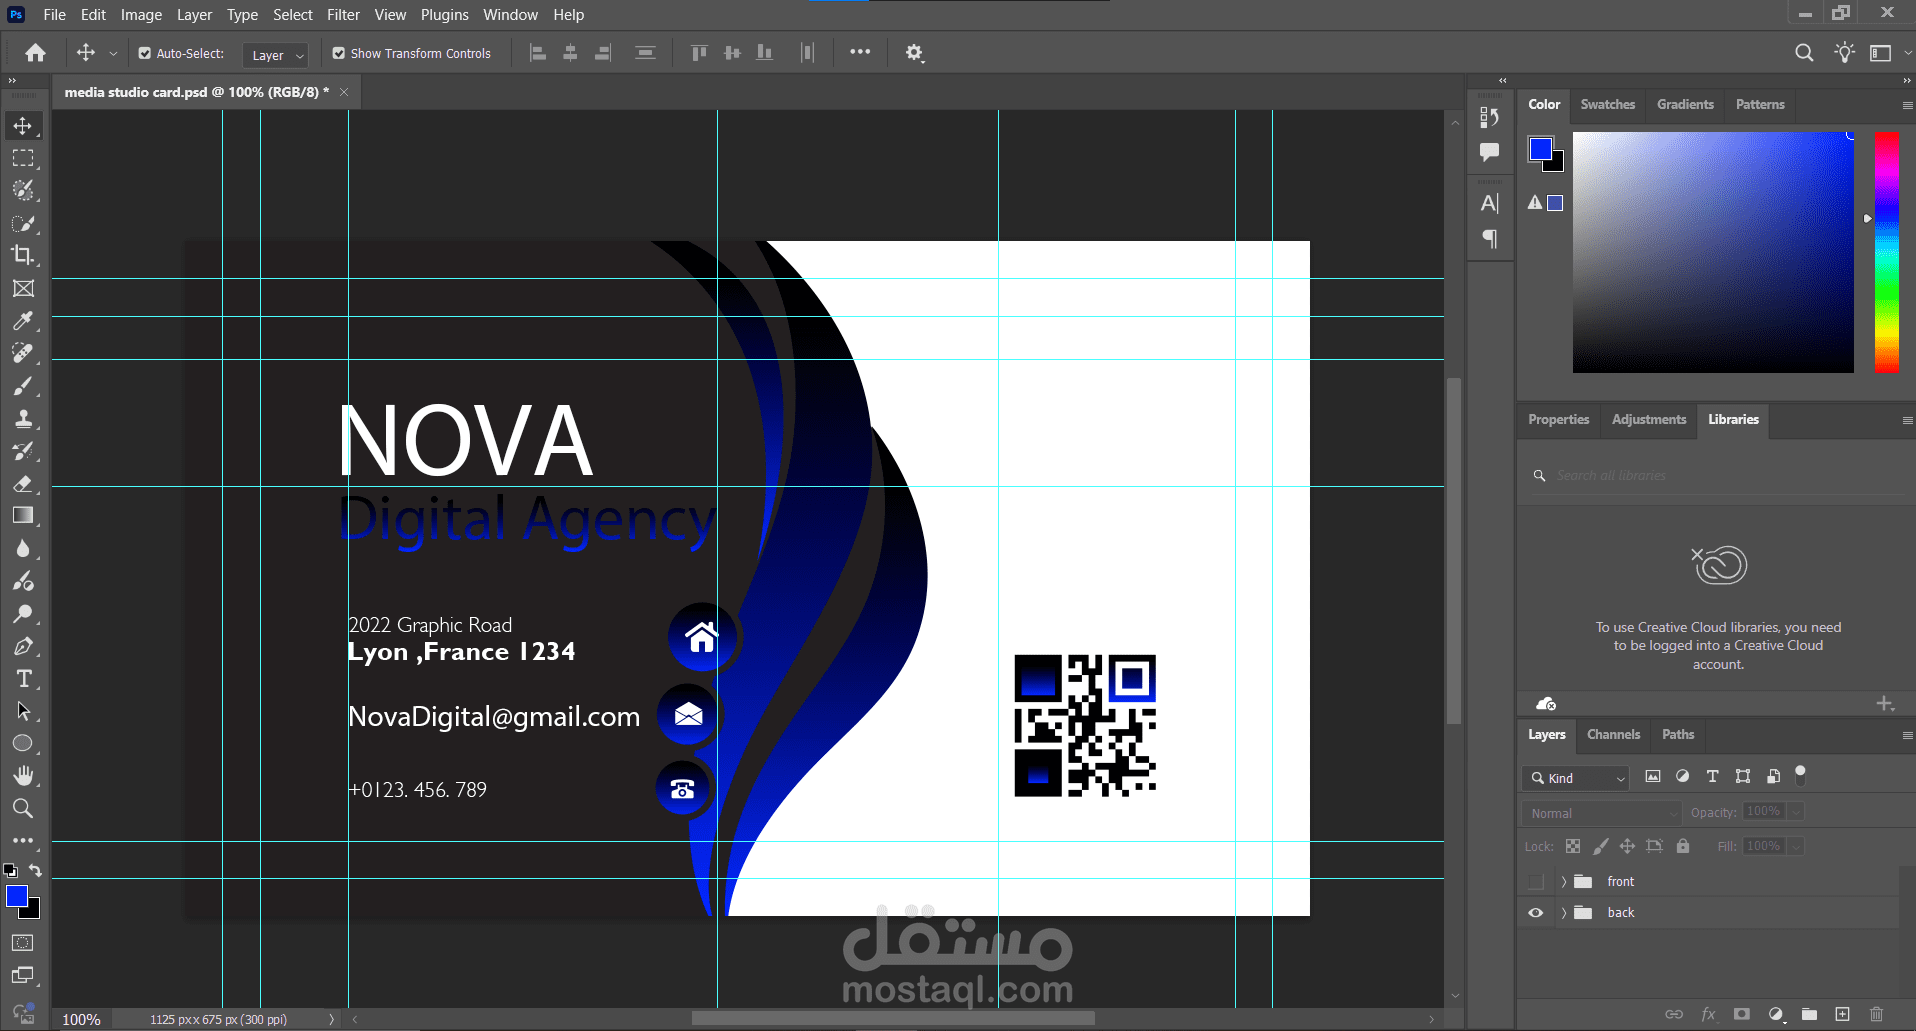Delete layer with trash icon

(1877, 1014)
